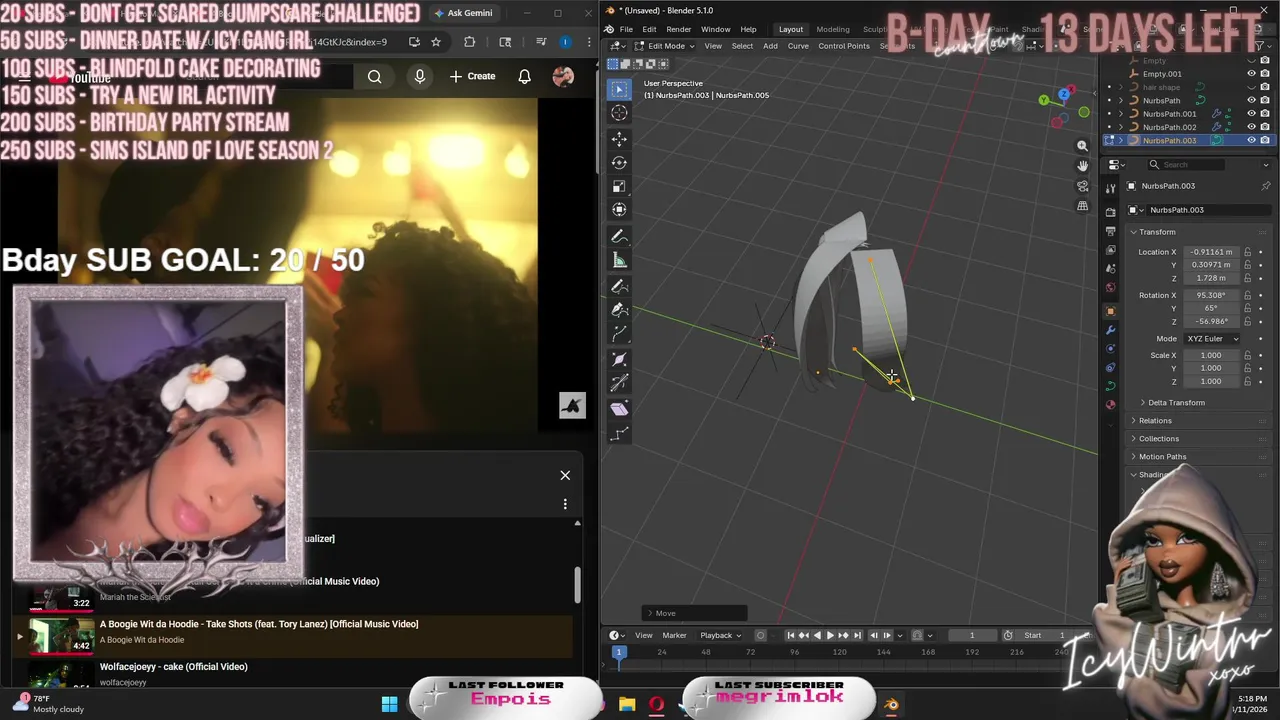
Task: Pick the Rotate tool in Blender toolbar
Action: 619,162
